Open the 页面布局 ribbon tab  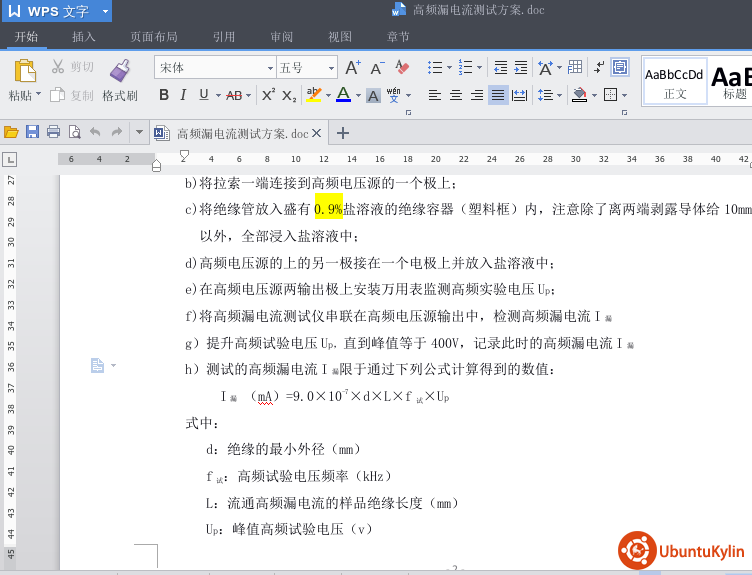pyautogui.click(x=154, y=37)
